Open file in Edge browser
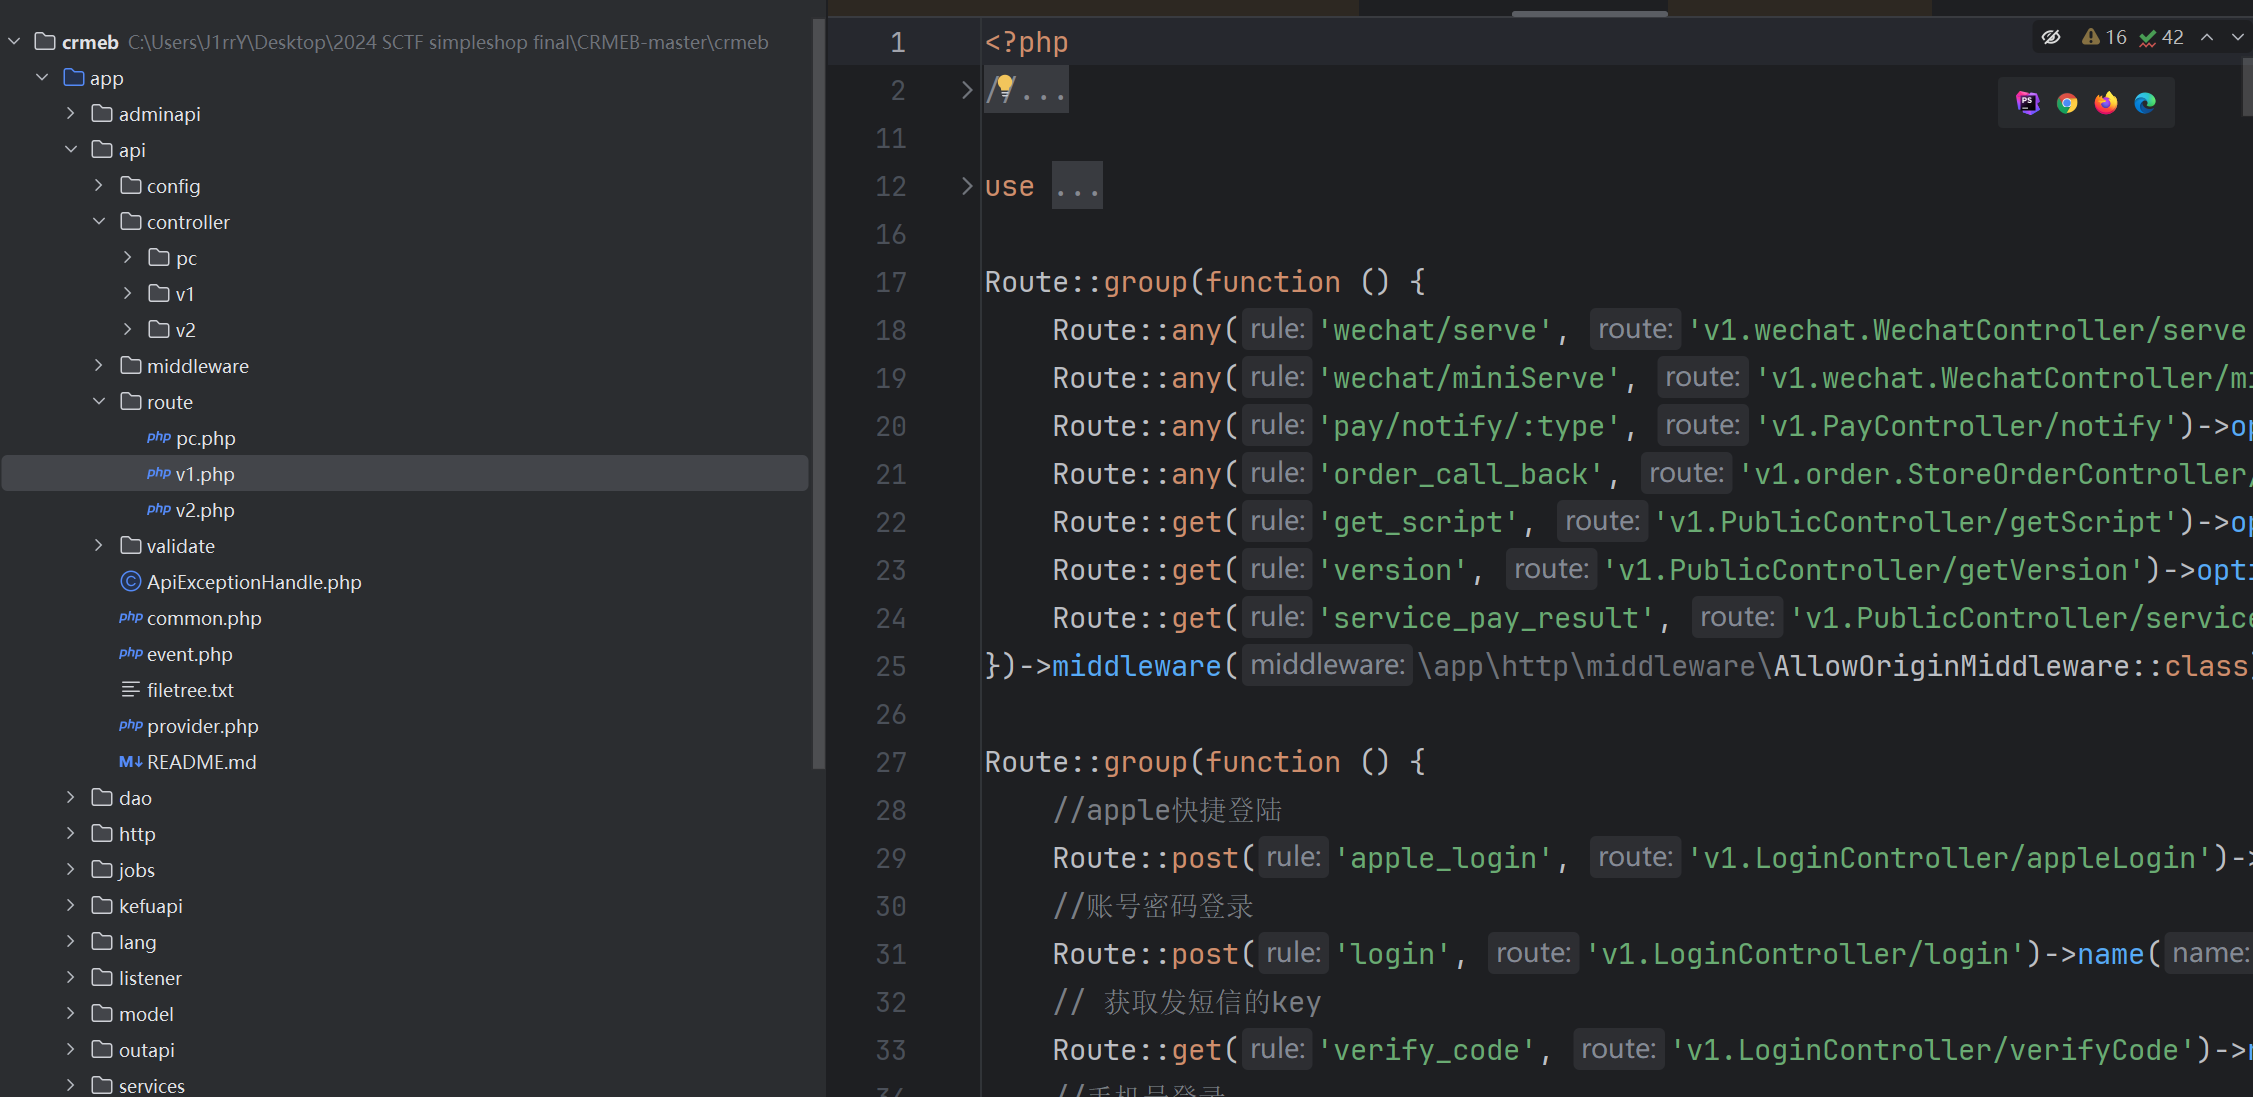The width and height of the screenshot is (2253, 1097). click(x=2145, y=103)
